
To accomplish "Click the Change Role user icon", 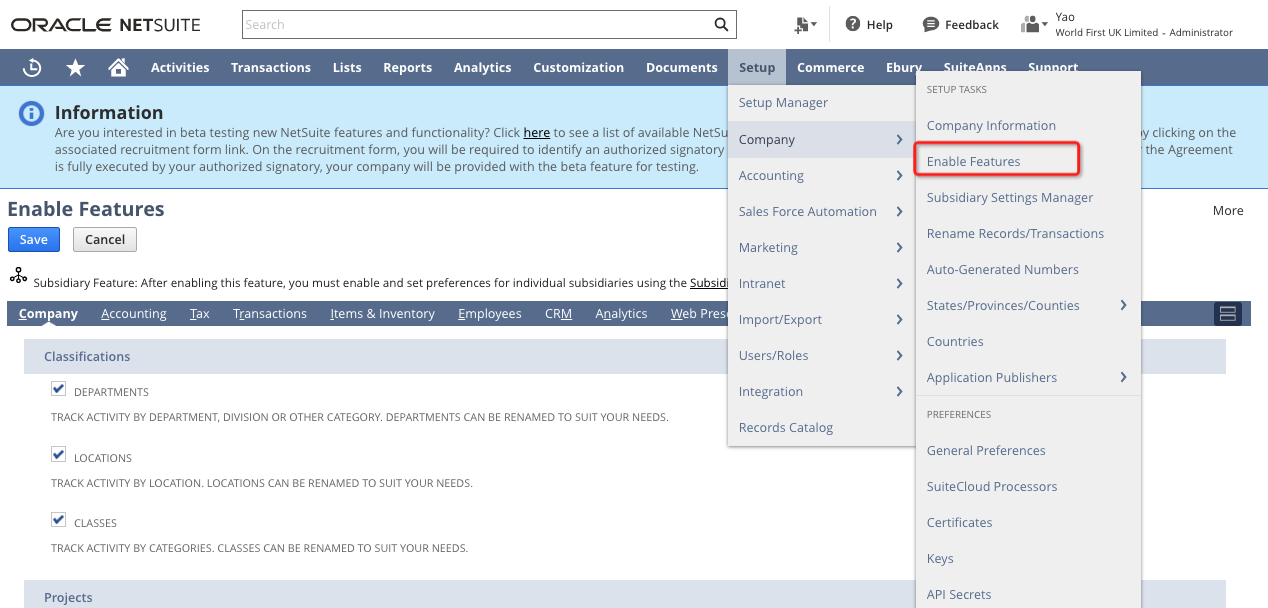I will pyautogui.click(x=1033, y=24).
